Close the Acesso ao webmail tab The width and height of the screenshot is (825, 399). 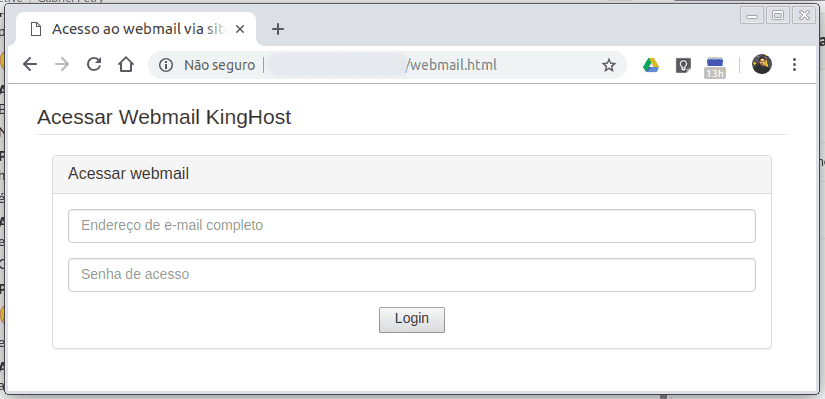240,29
